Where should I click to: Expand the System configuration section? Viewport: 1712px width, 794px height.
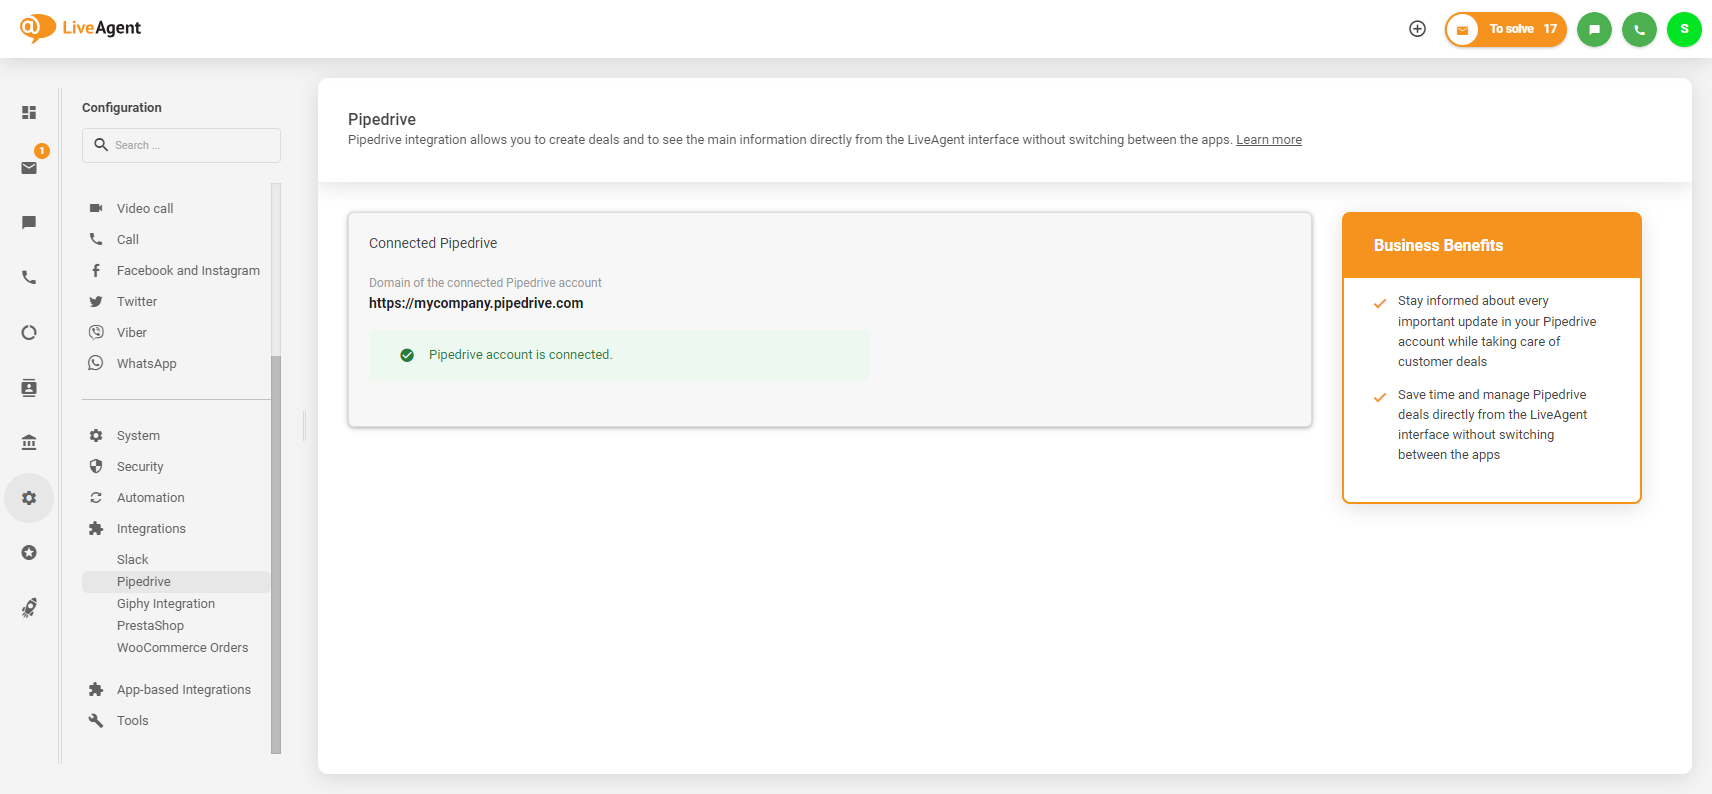pyautogui.click(x=138, y=436)
